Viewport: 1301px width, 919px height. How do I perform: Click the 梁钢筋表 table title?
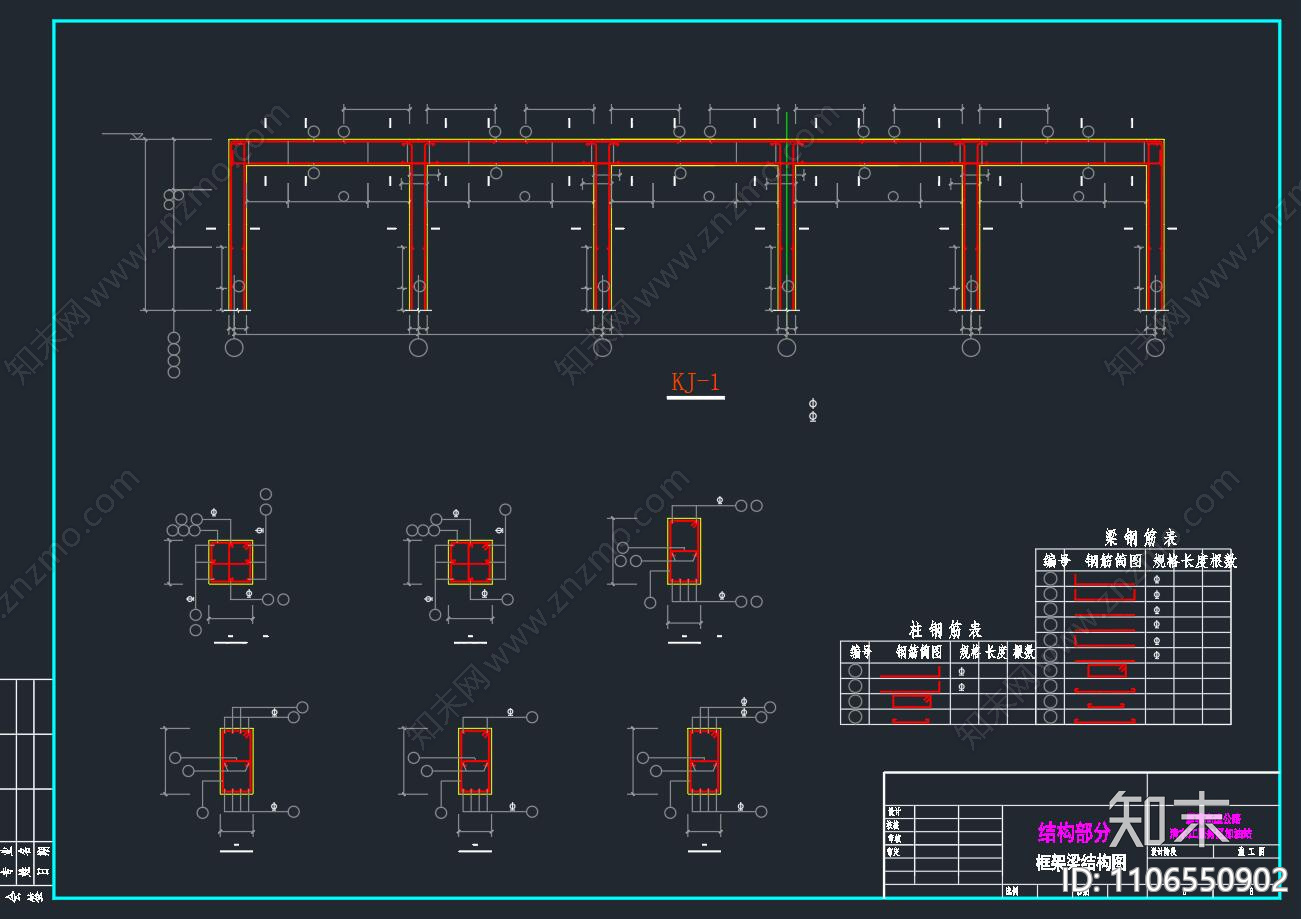point(1141,538)
